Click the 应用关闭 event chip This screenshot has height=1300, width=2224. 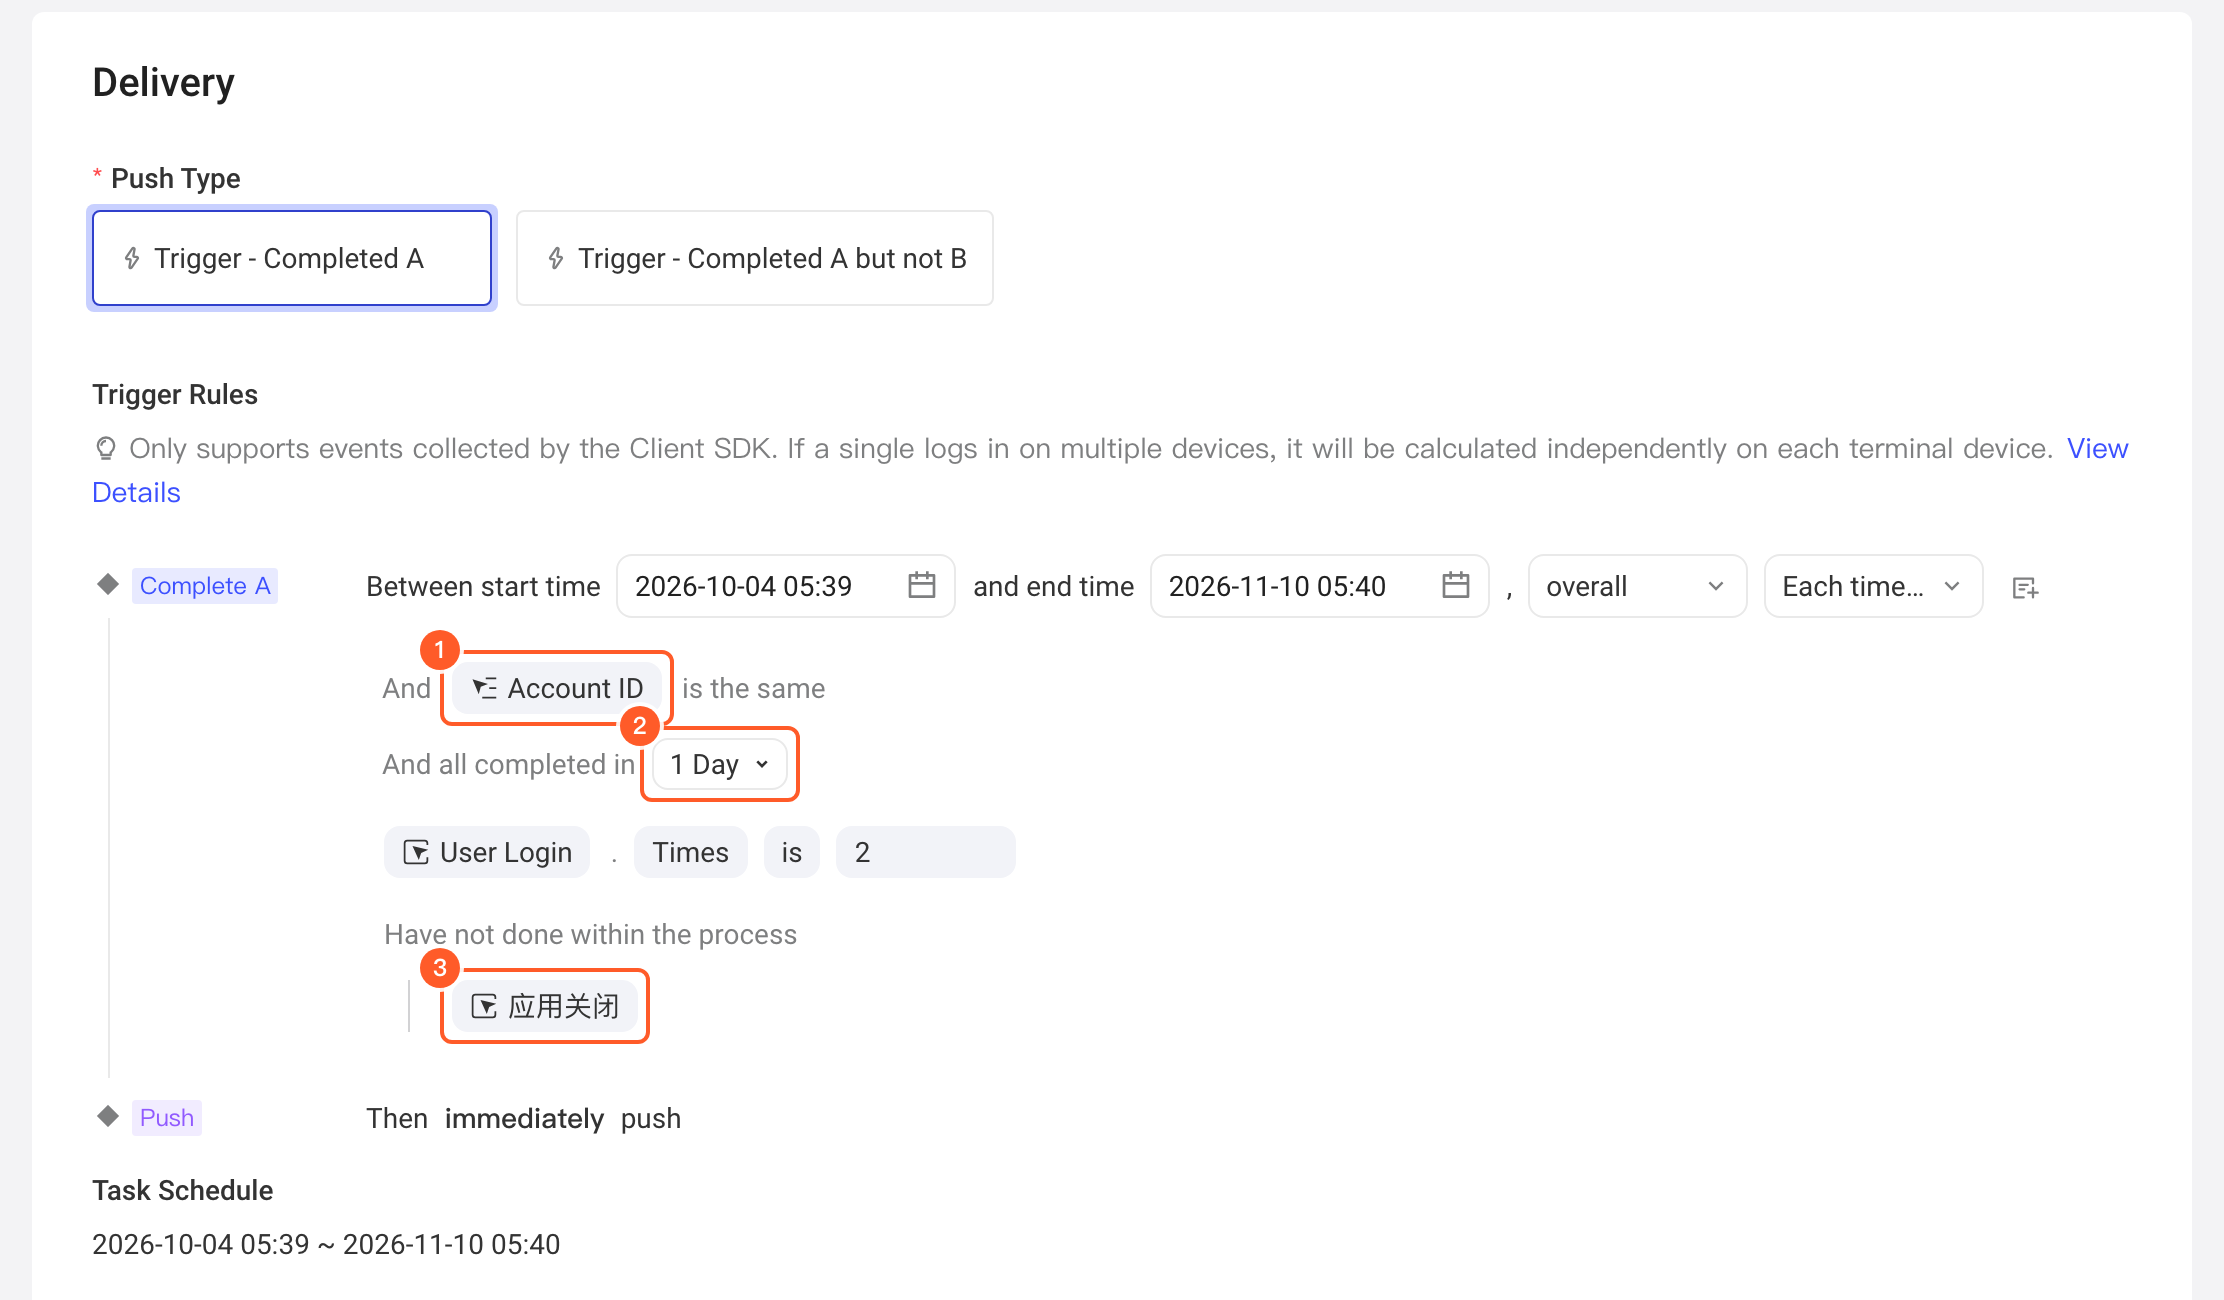click(x=545, y=1006)
